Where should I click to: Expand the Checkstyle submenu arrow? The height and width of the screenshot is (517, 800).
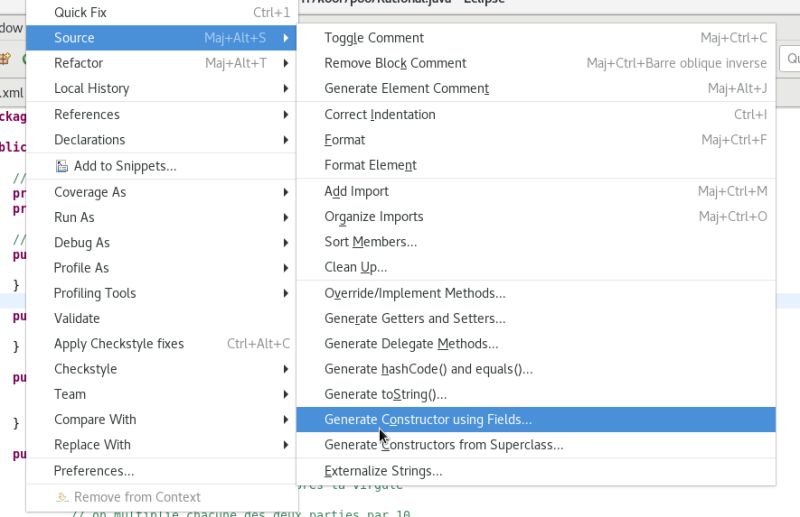pos(286,369)
